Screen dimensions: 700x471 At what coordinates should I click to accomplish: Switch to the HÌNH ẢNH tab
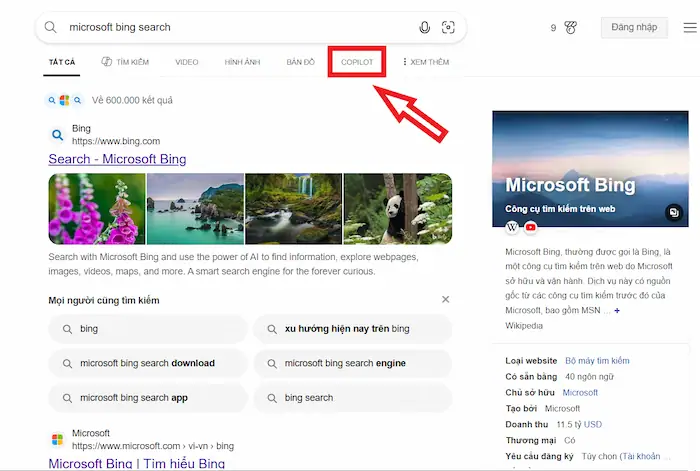(x=242, y=62)
